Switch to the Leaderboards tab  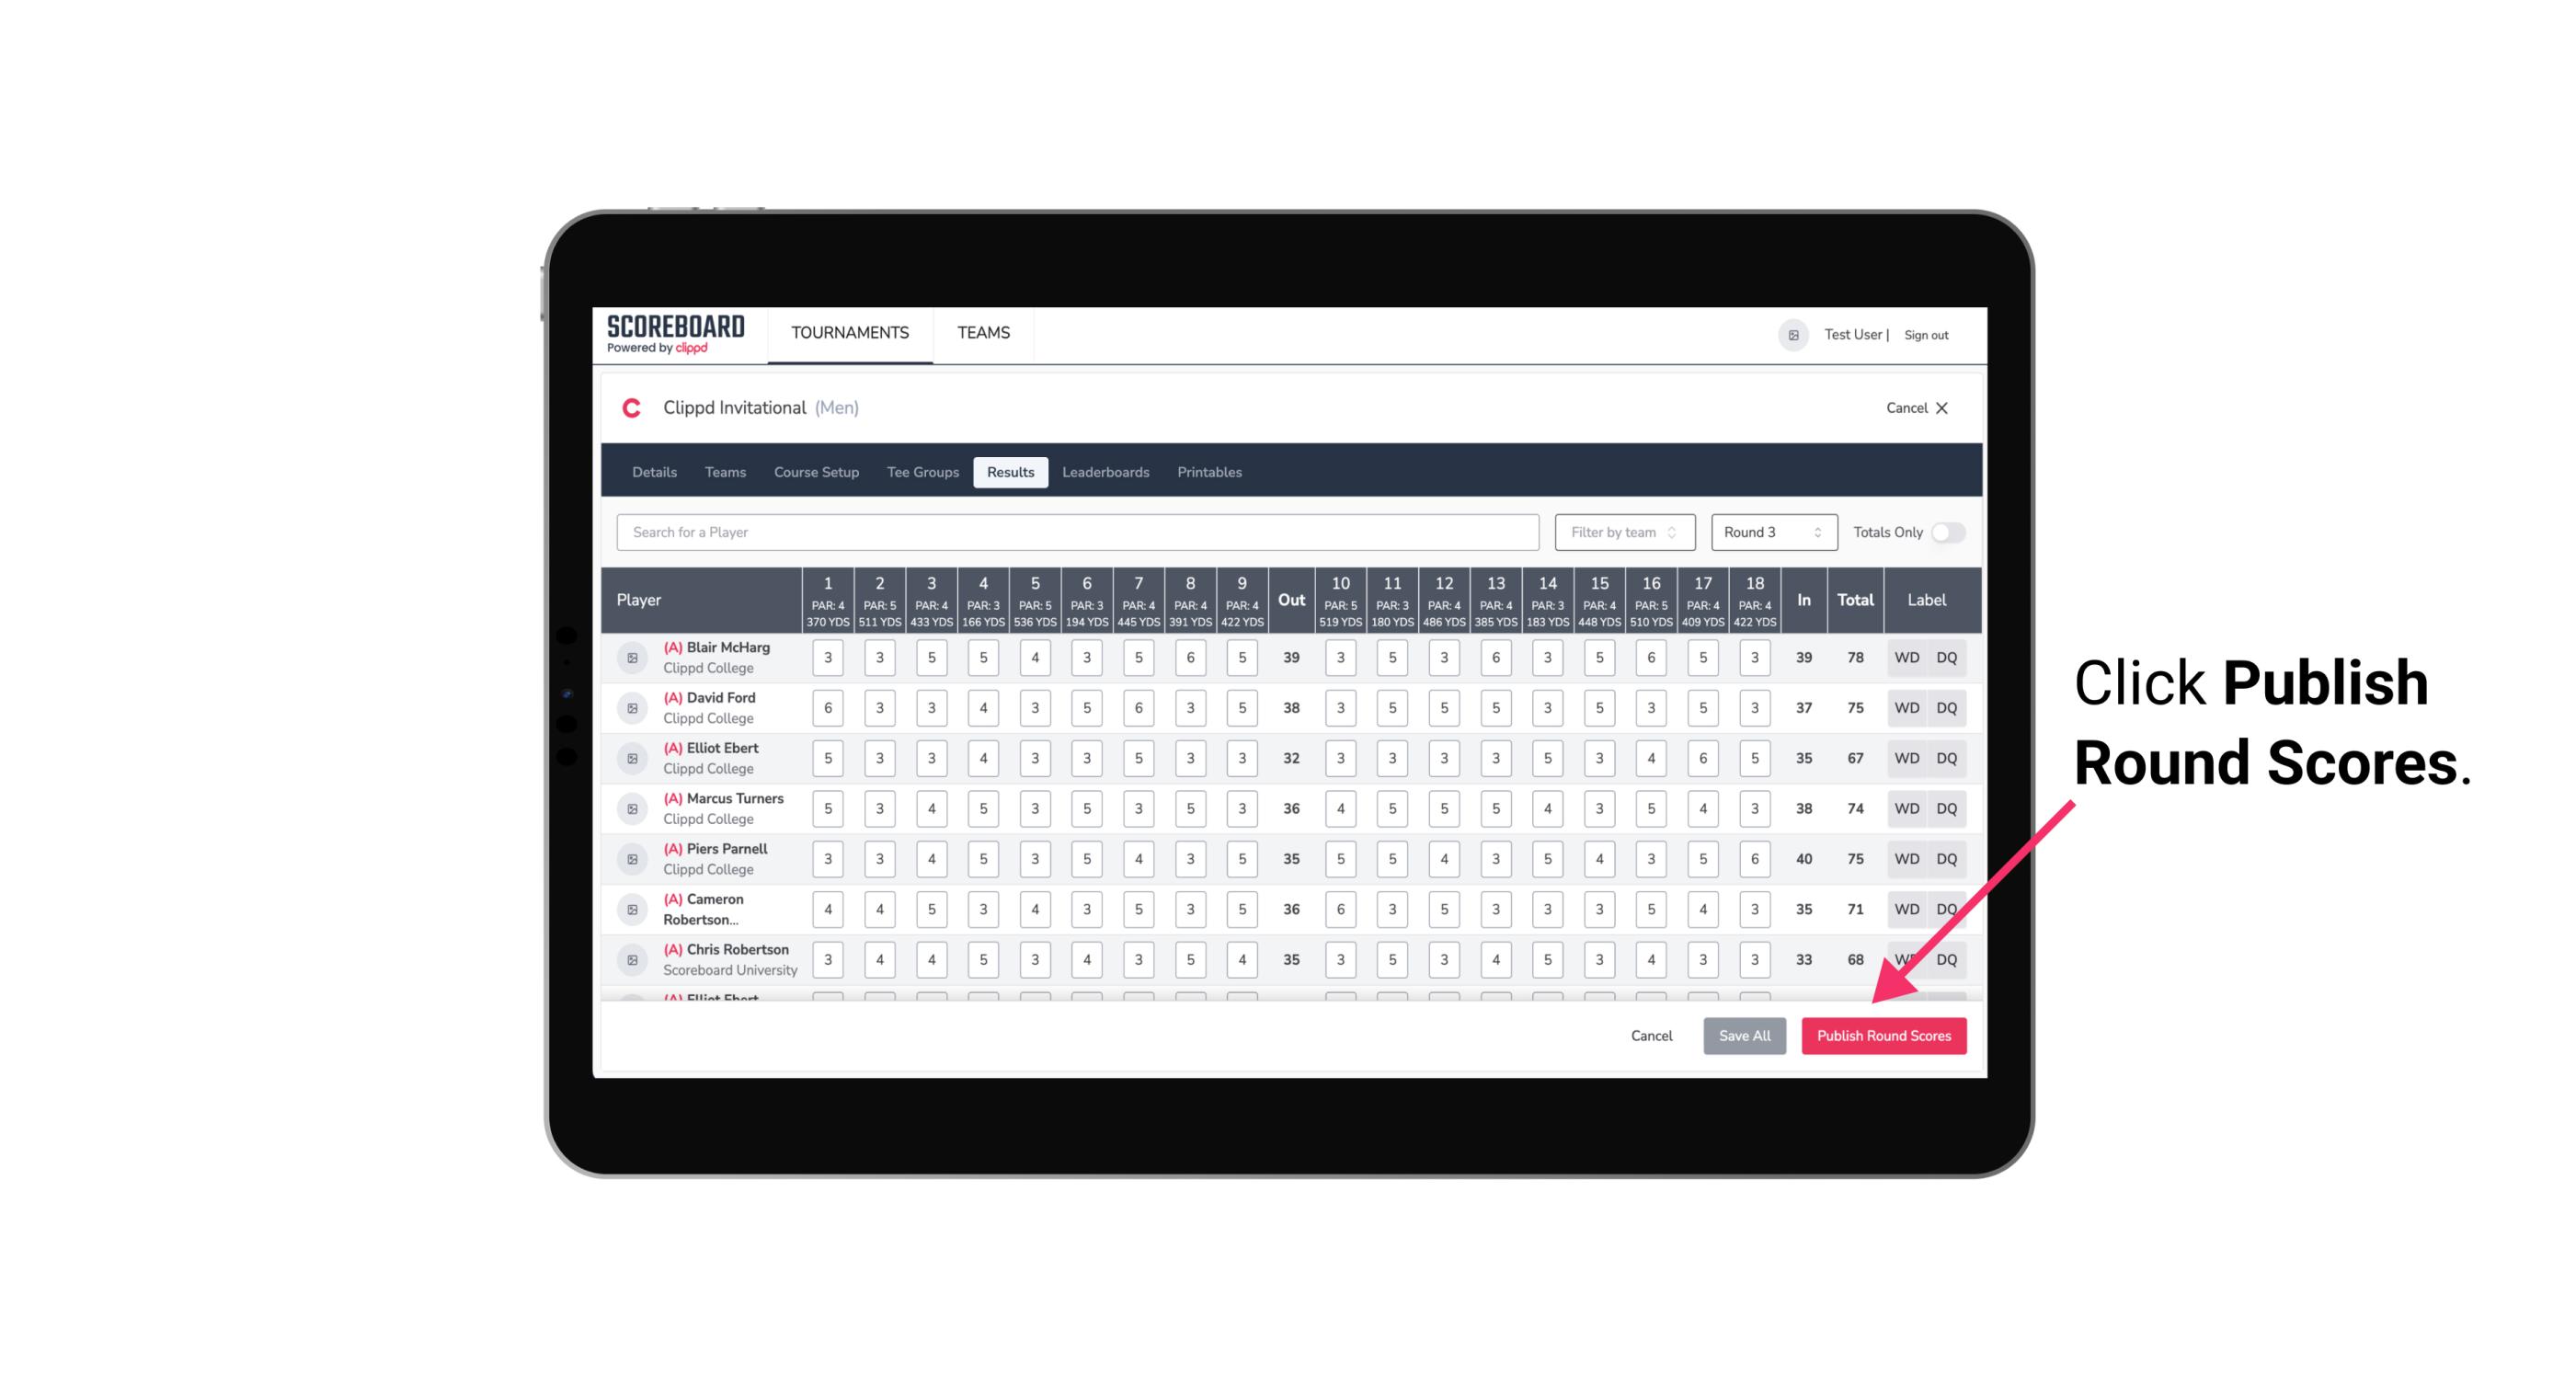tap(1105, 471)
